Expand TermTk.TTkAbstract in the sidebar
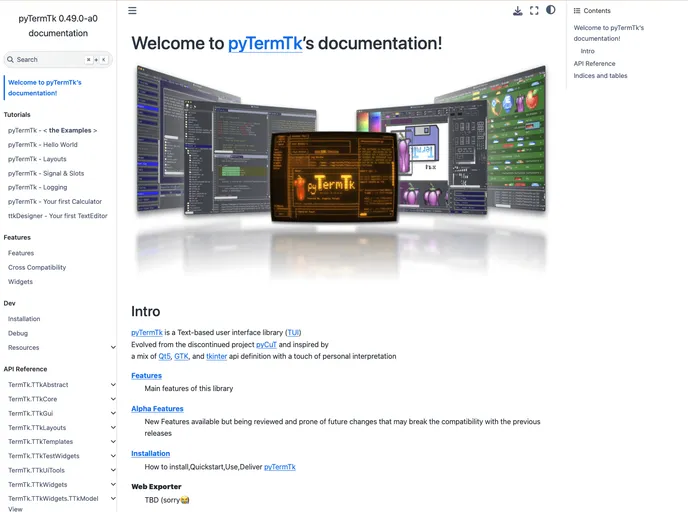688x512 pixels. pos(113,385)
